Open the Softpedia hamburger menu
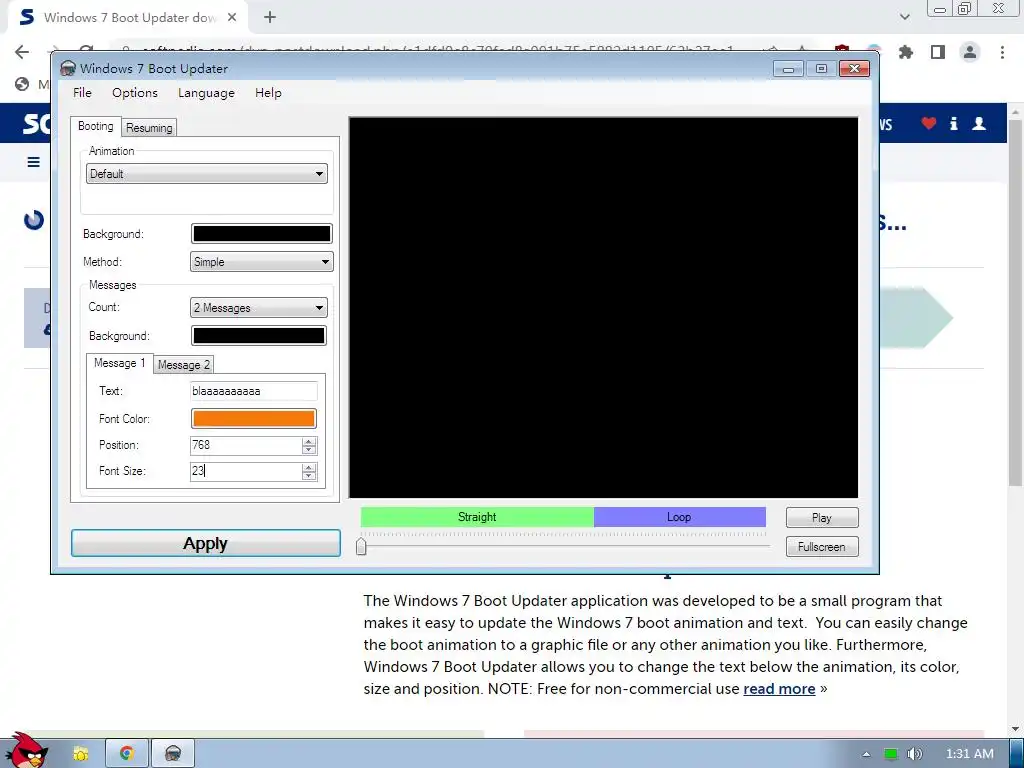Viewport: 1024px width, 768px height. click(33, 162)
